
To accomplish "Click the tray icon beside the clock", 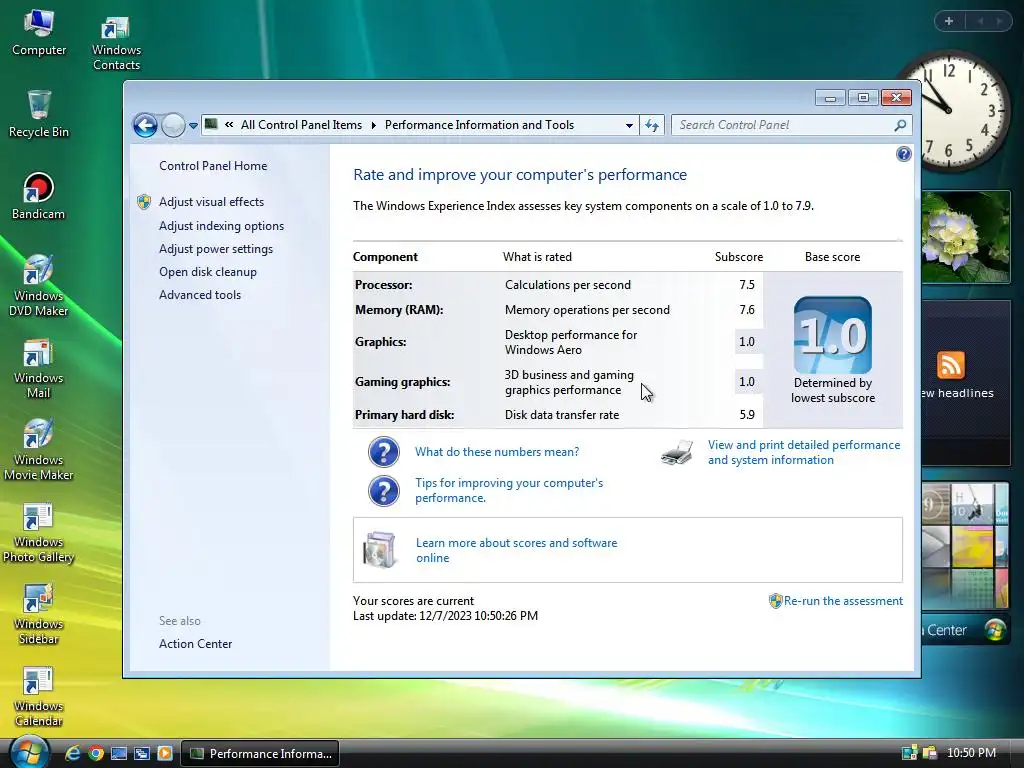I will pyautogui.click(x=930, y=753).
